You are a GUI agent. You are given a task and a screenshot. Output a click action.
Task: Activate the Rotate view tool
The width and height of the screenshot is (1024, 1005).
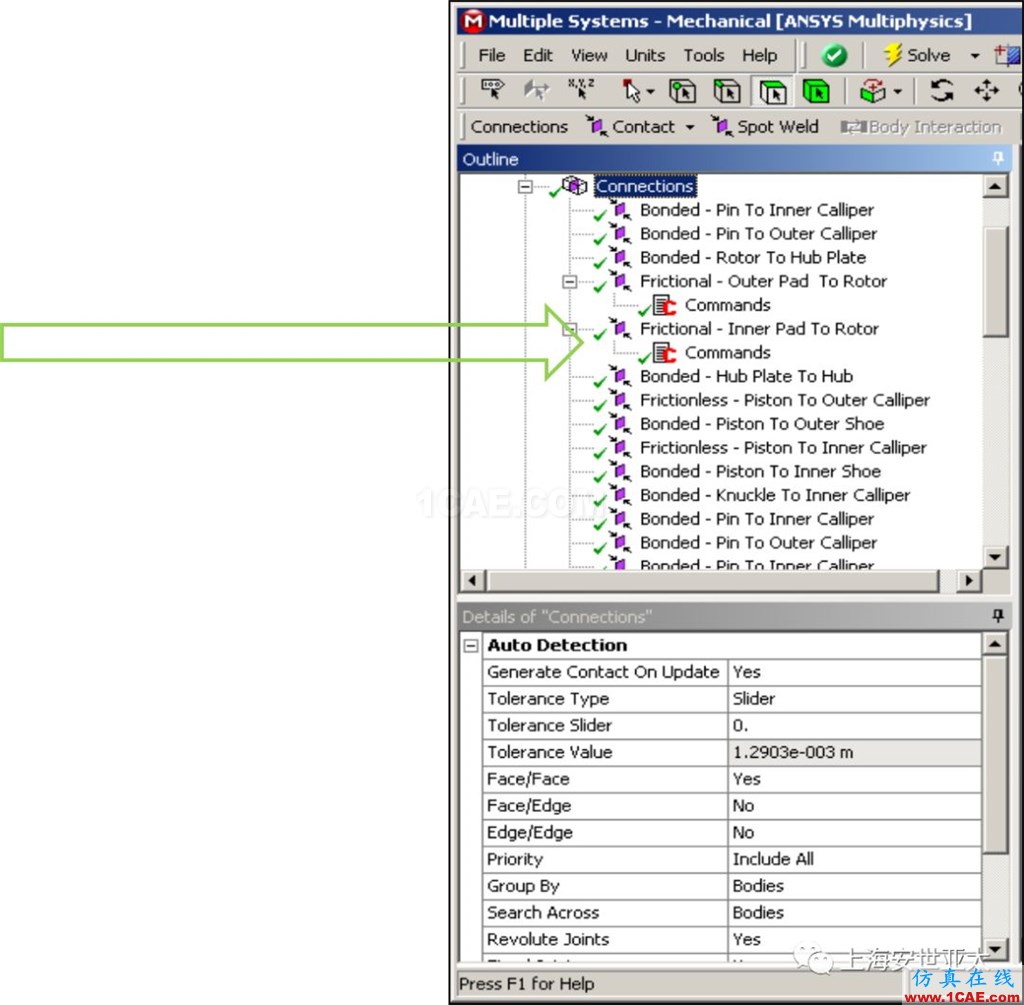pos(942,90)
